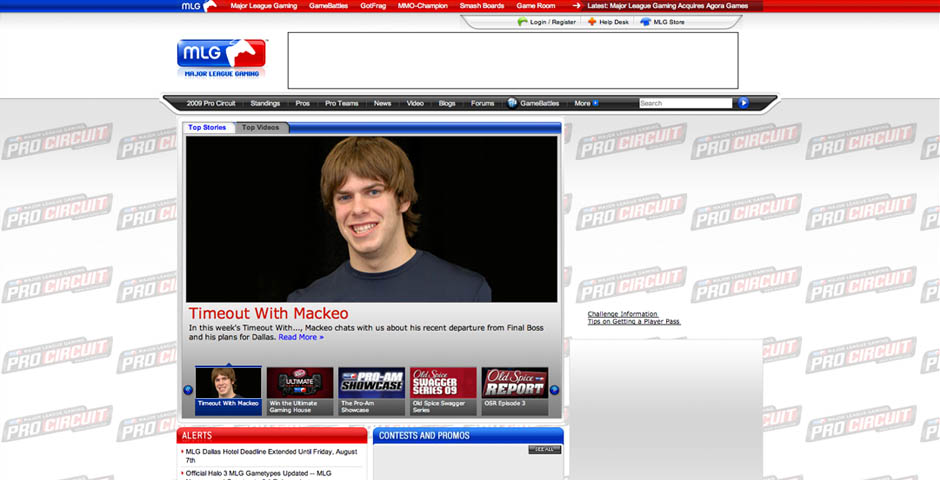The height and width of the screenshot is (480, 940).
Task: Switch to the Top Stories tab
Action: 207,128
